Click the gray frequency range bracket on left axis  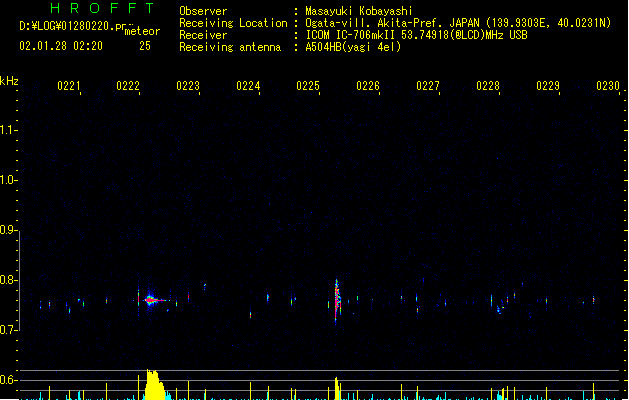[20, 281]
